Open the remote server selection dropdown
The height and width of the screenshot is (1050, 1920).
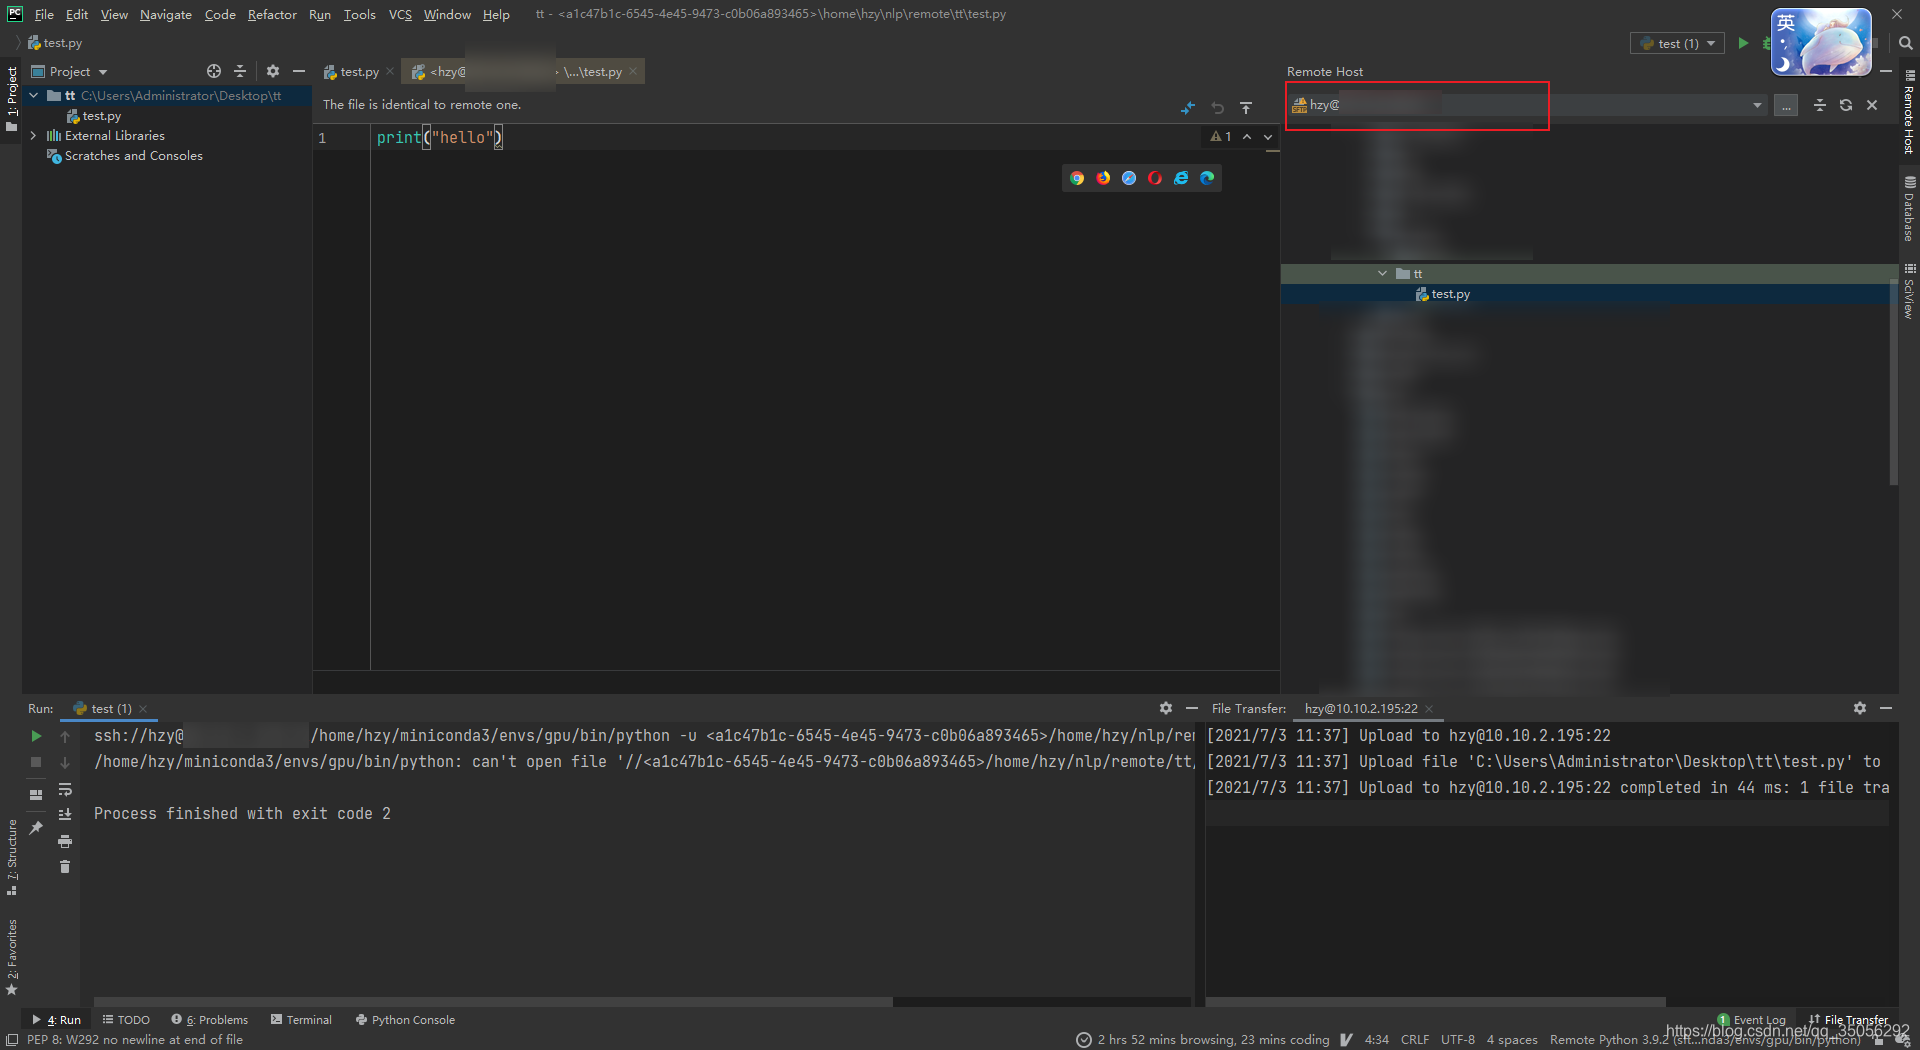tap(1757, 105)
